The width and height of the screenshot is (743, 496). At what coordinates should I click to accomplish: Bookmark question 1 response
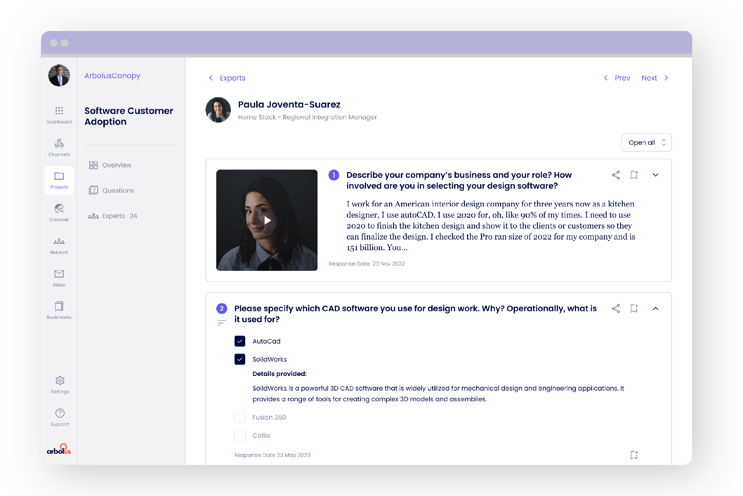pyautogui.click(x=634, y=175)
